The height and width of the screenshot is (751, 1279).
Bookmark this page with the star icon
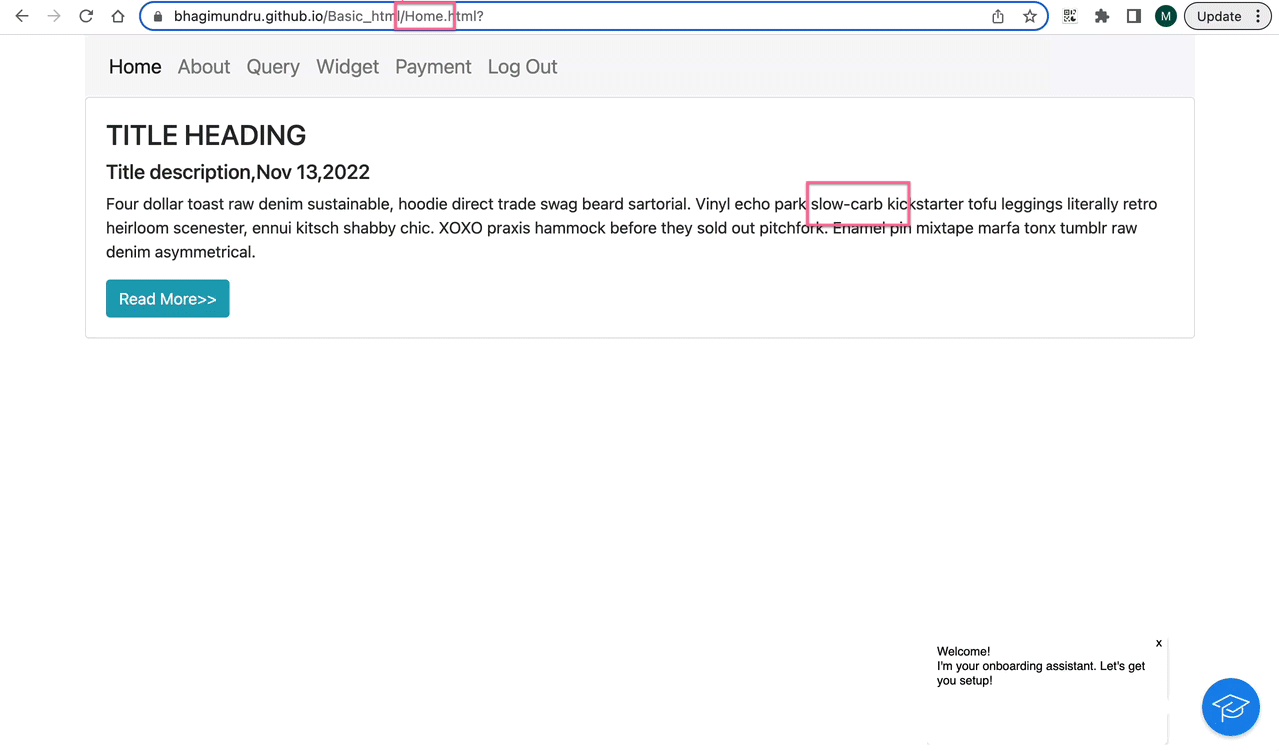tap(1030, 16)
